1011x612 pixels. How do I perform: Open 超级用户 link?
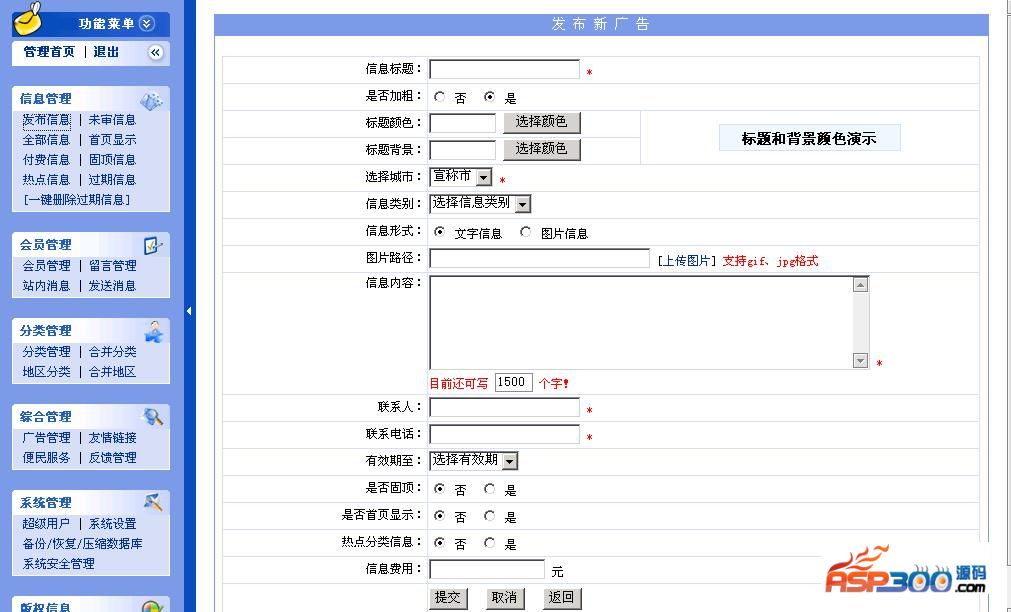(x=46, y=524)
